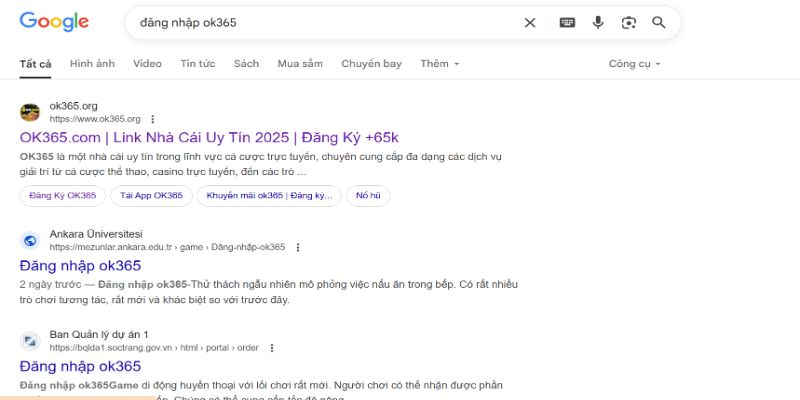Click the magnifying glass search icon
800x400 pixels.
[659, 22]
